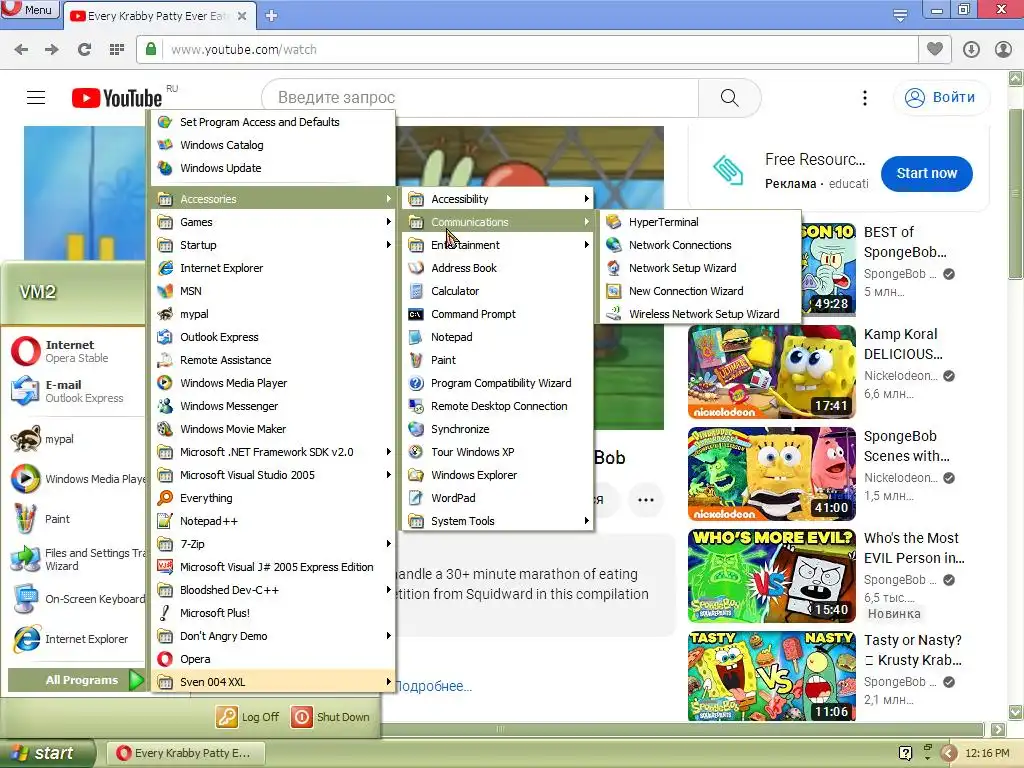Click the Подробнее link
This screenshot has height=768, width=1024.
pyautogui.click(x=434, y=686)
